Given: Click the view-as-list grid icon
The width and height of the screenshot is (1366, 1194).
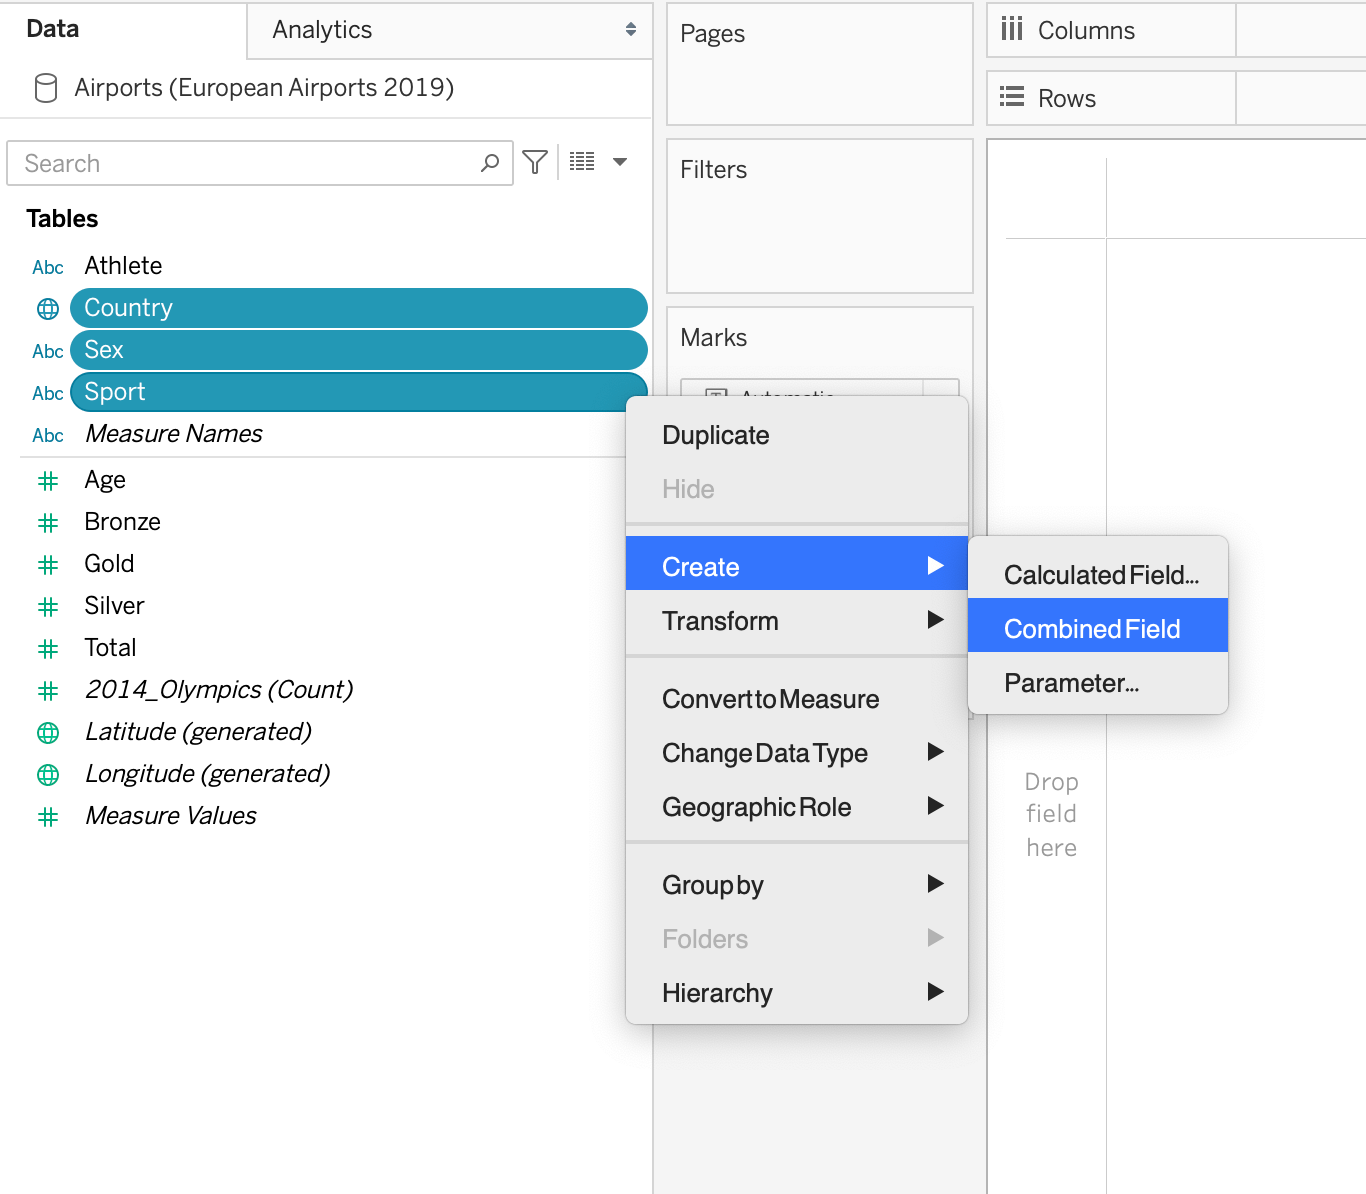Looking at the screenshot, I should (x=582, y=162).
